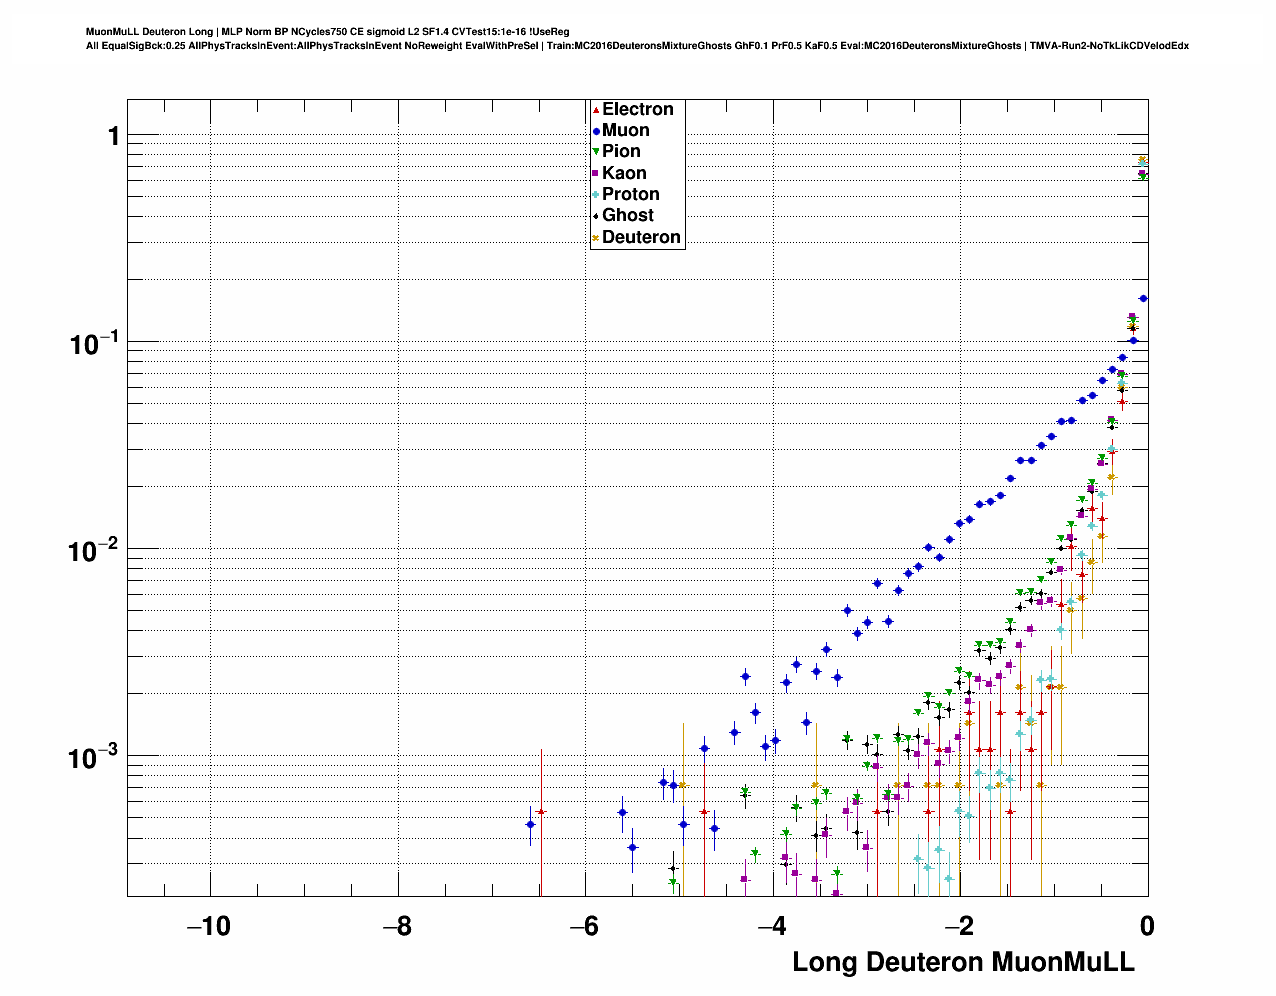Select the 10⁻² y-axis tick label
This screenshot has width=1276, height=996.
click(x=93, y=550)
